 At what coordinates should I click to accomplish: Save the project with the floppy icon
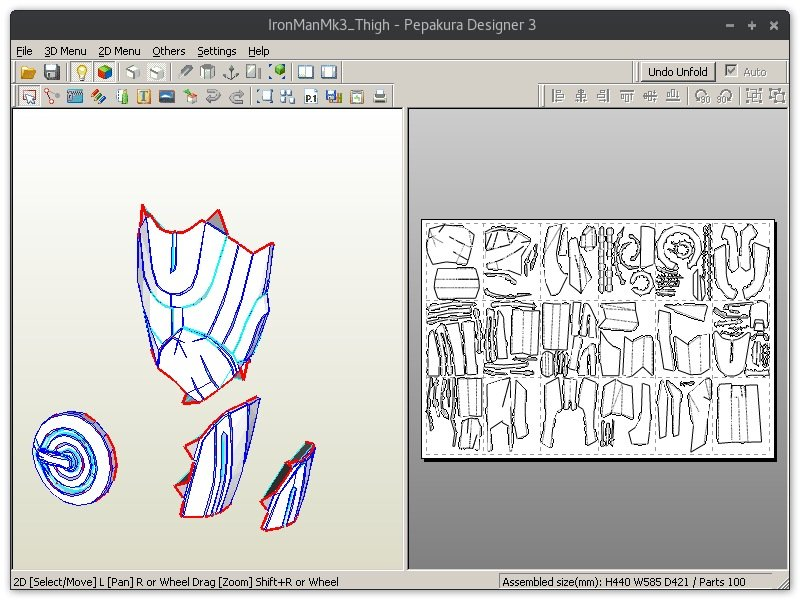pos(52,72)
